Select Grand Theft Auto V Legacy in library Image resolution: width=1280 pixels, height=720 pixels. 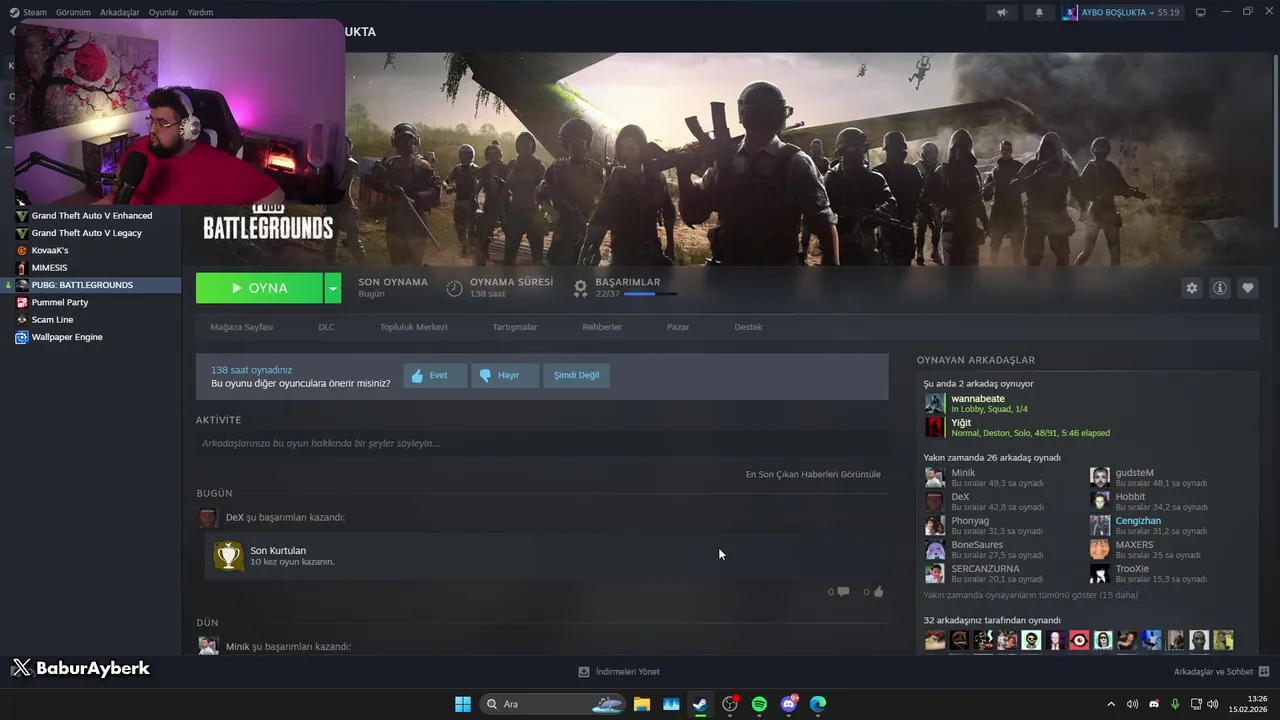point(86,233)
